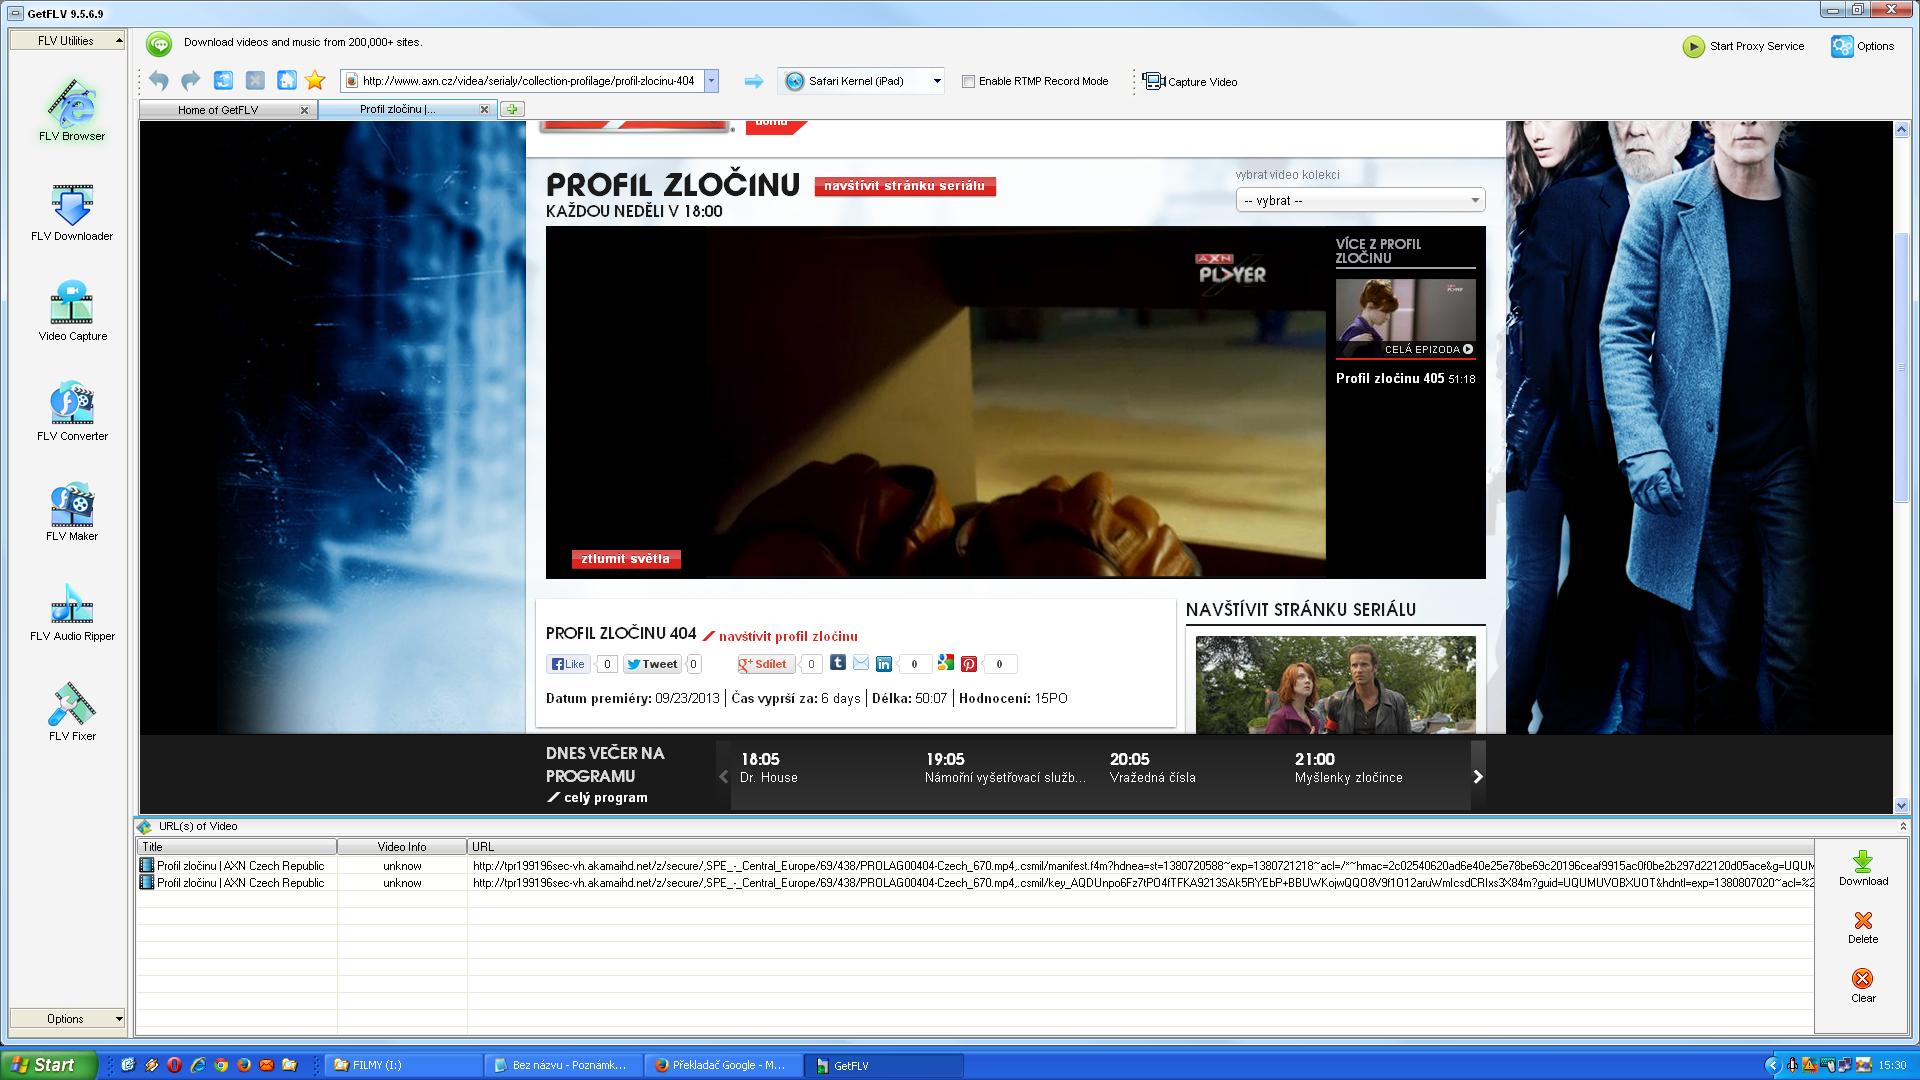Share page on Pinterest icon
The height and width of the screenshot is (1080, 1920).
(x=969, y=664)
